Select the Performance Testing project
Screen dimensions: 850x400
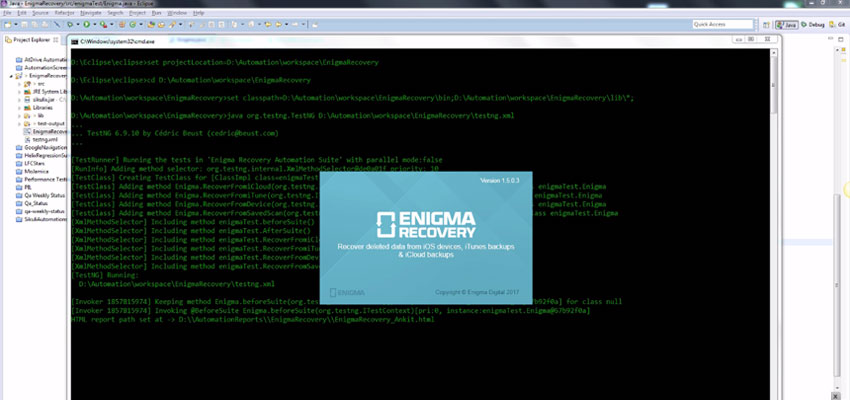tap(41, 179)
